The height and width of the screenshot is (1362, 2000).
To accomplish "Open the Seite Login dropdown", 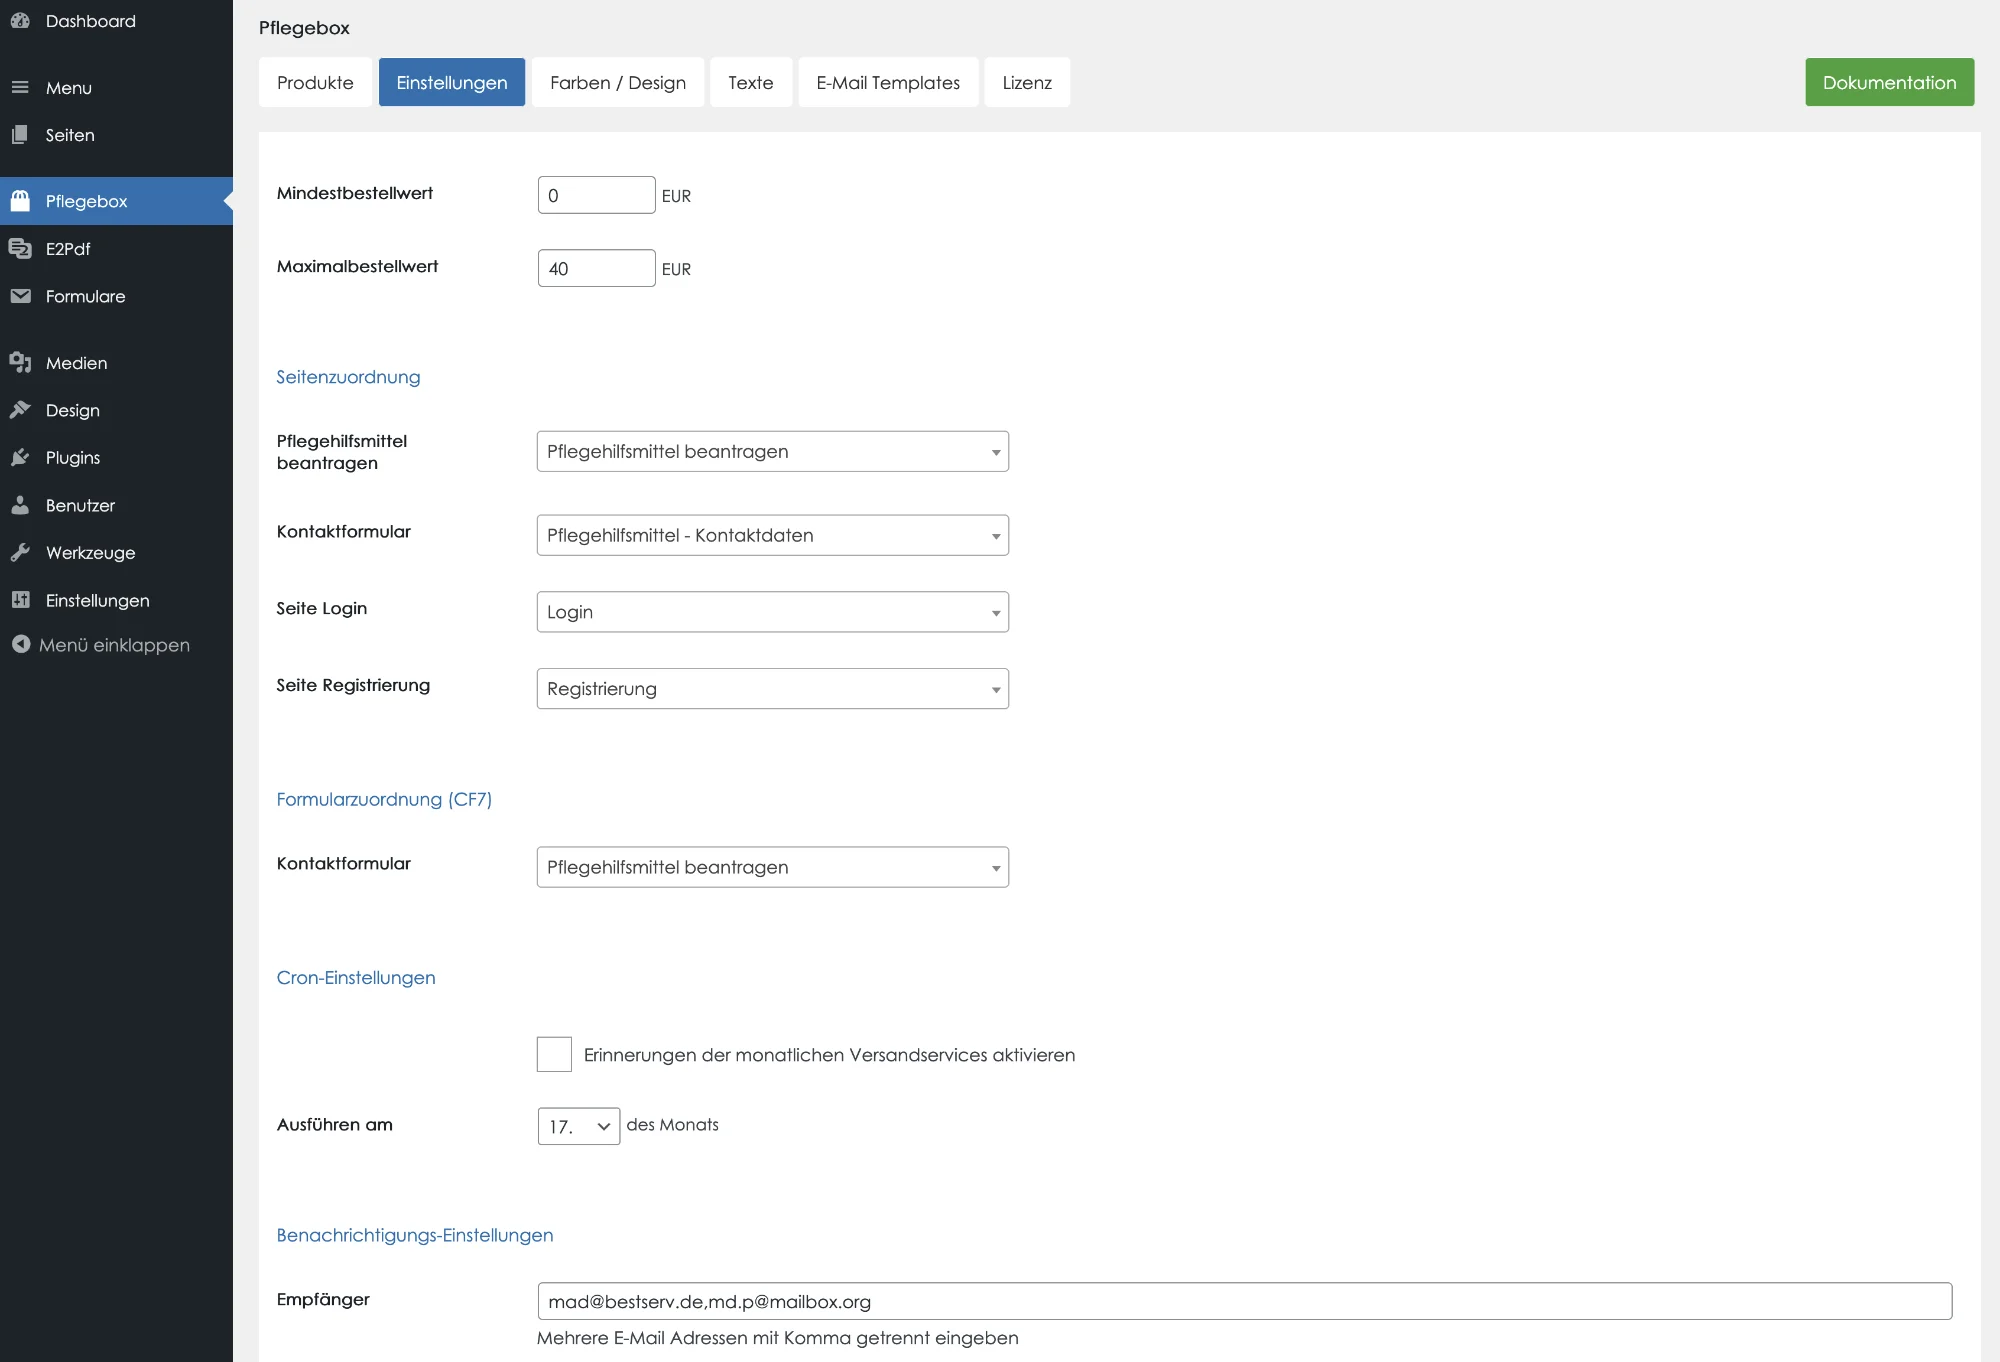I will (x=772, y=612).
